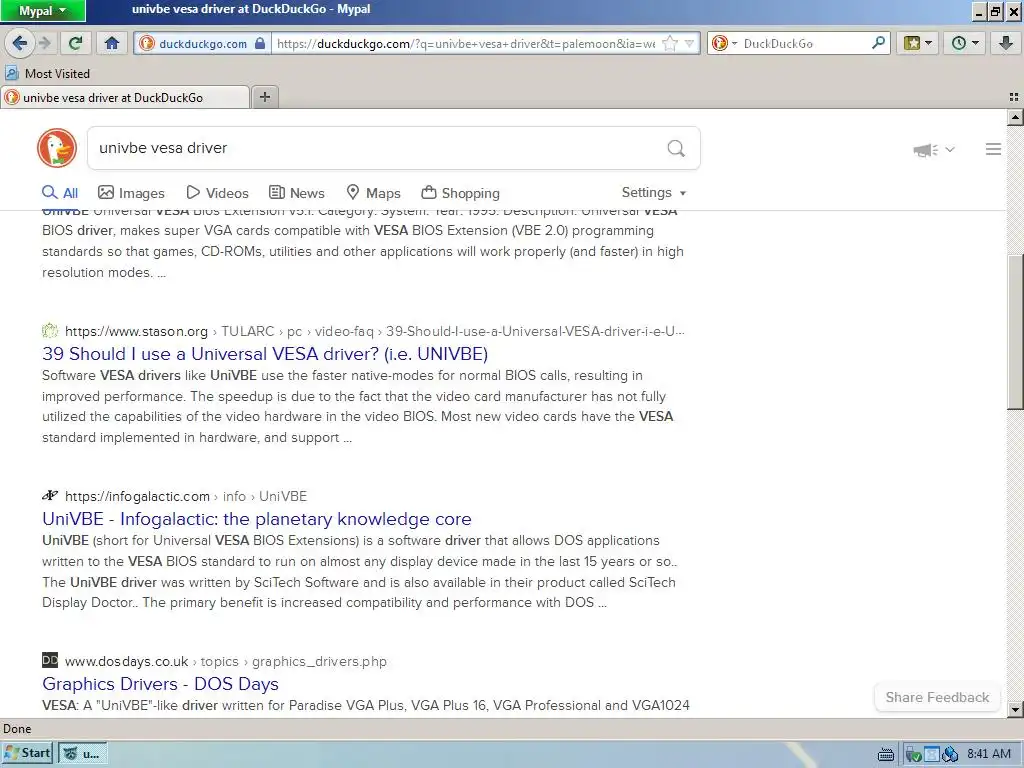Open the search engine selector dropdown
This screenshot has width=1024, height=768.
click(x=725, y=43)
